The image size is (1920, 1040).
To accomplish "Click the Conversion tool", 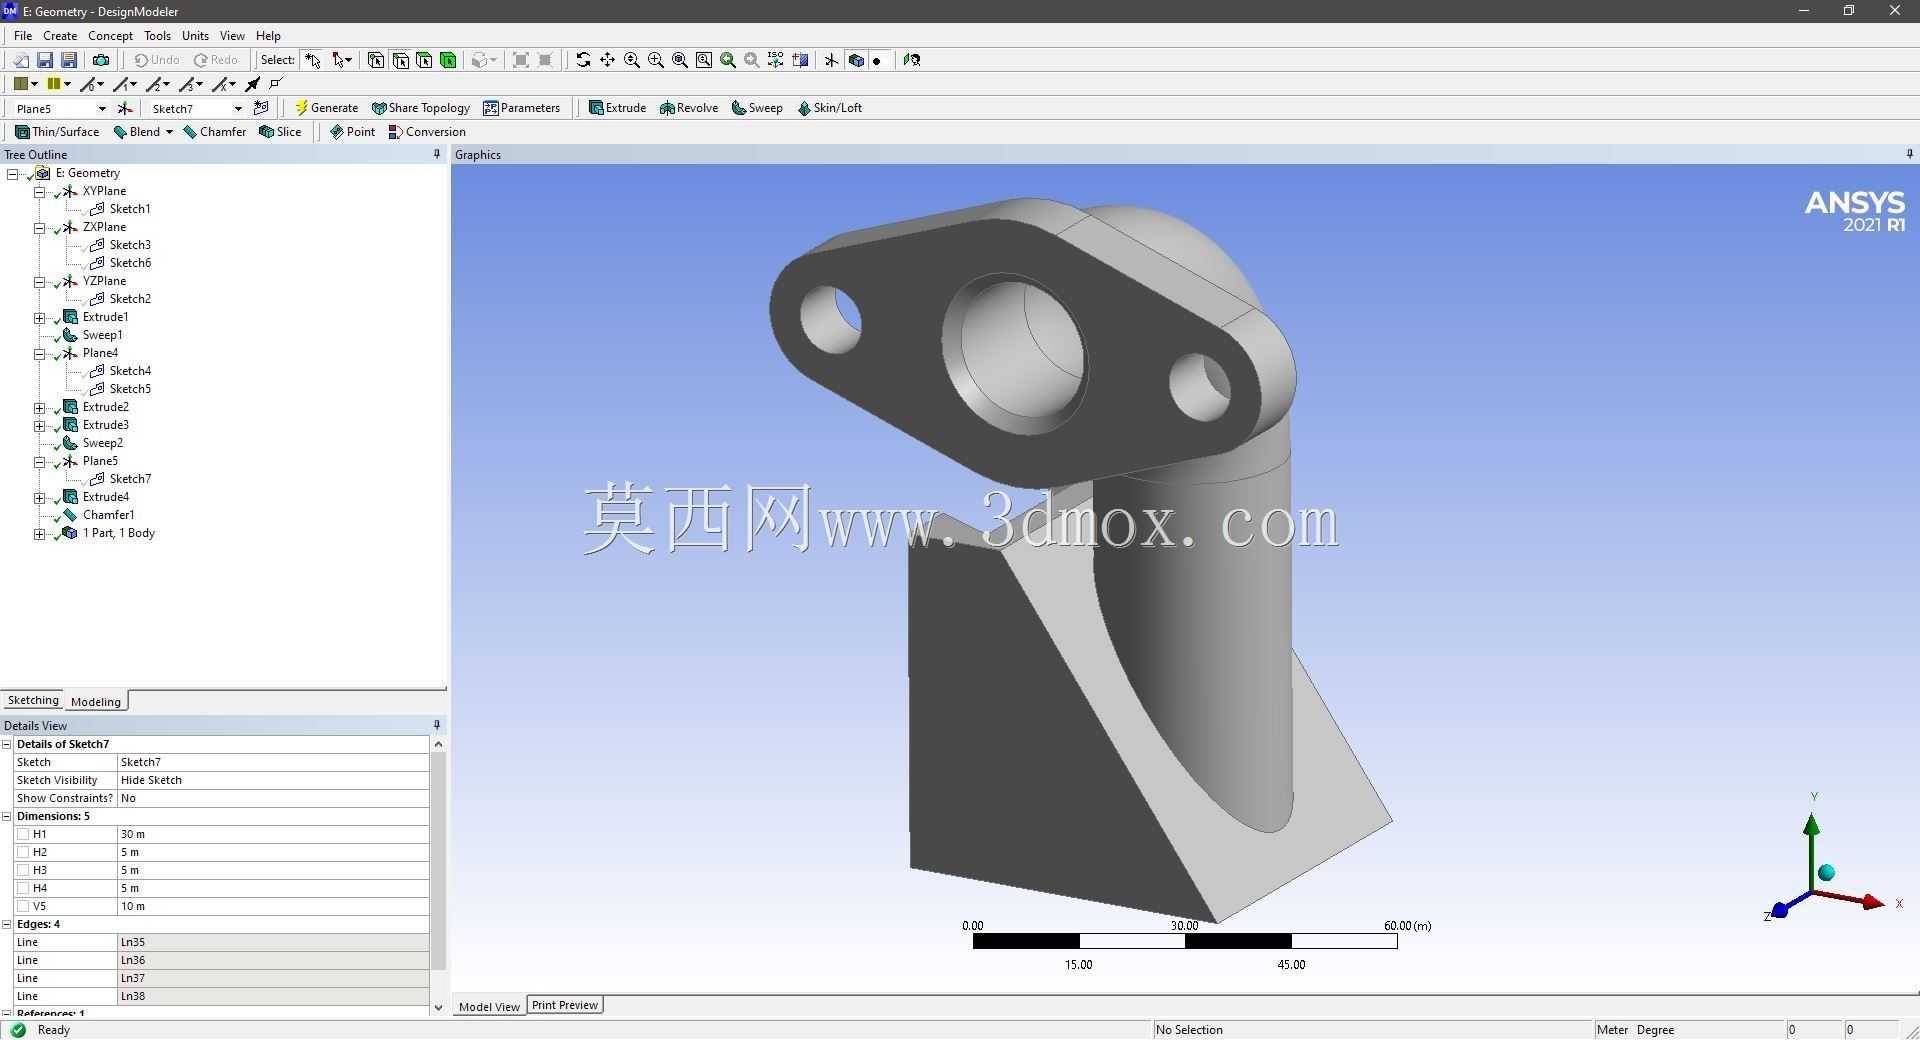I will coord(427,132).
